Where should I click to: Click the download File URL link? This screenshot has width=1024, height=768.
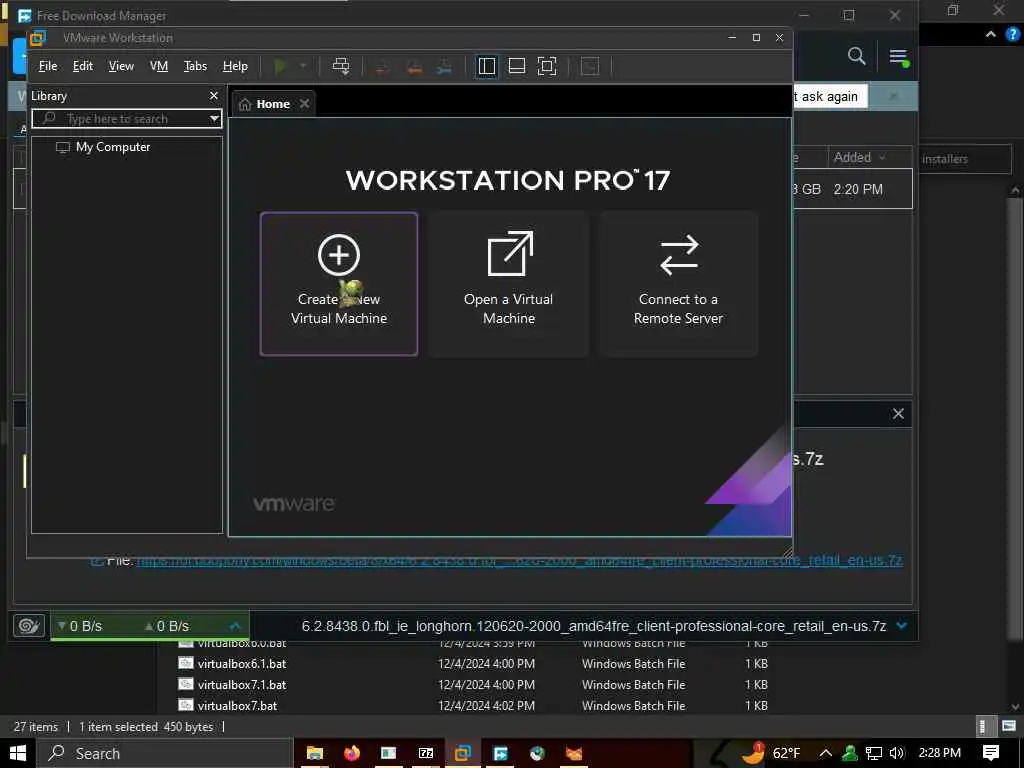pyautogui.click(x=520, y=560)
